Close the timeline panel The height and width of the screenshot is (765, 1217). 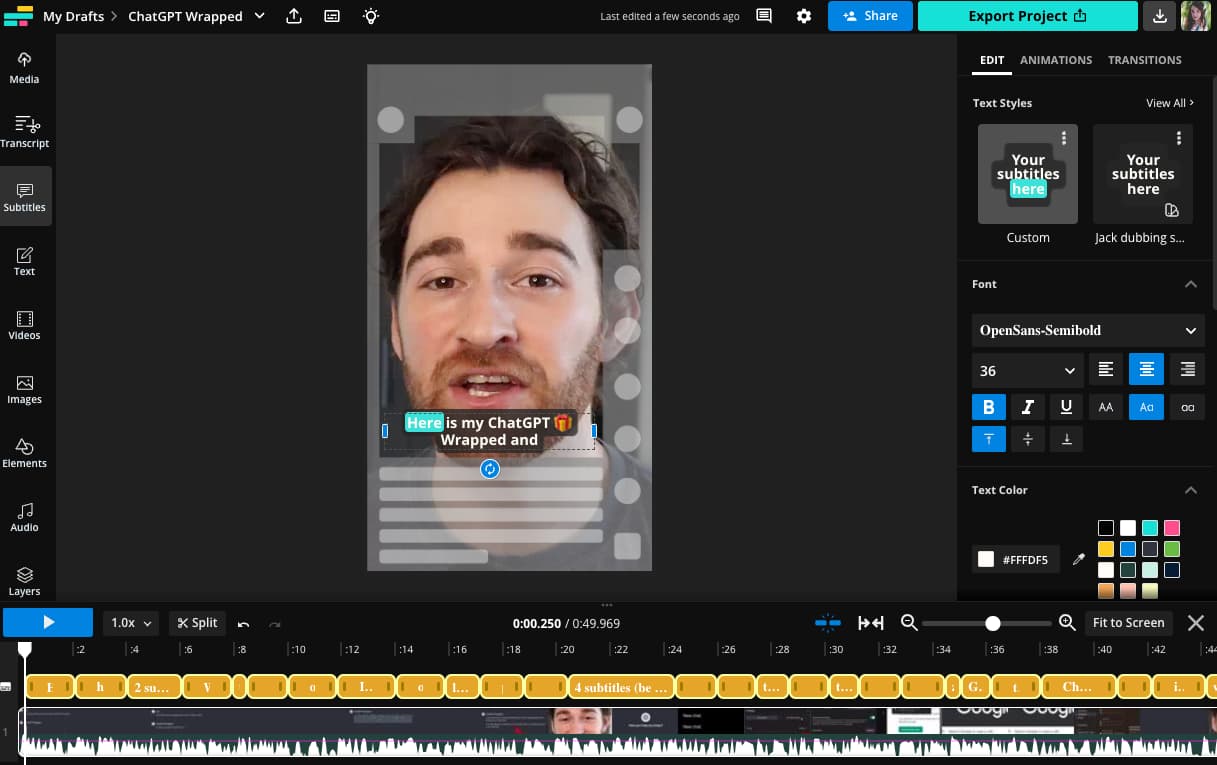coord(1195,623)
